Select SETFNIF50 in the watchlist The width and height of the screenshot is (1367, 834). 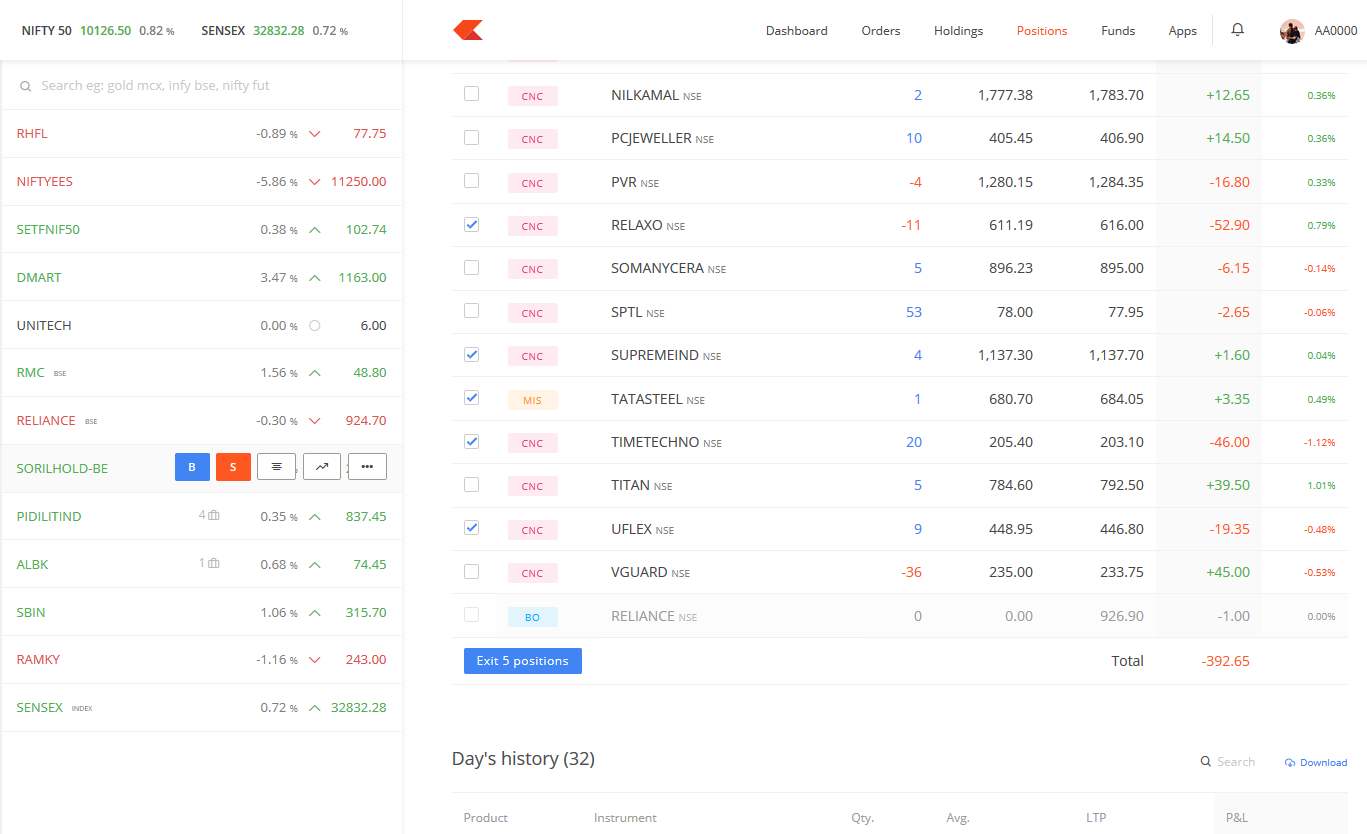click(x=202, y=230)
